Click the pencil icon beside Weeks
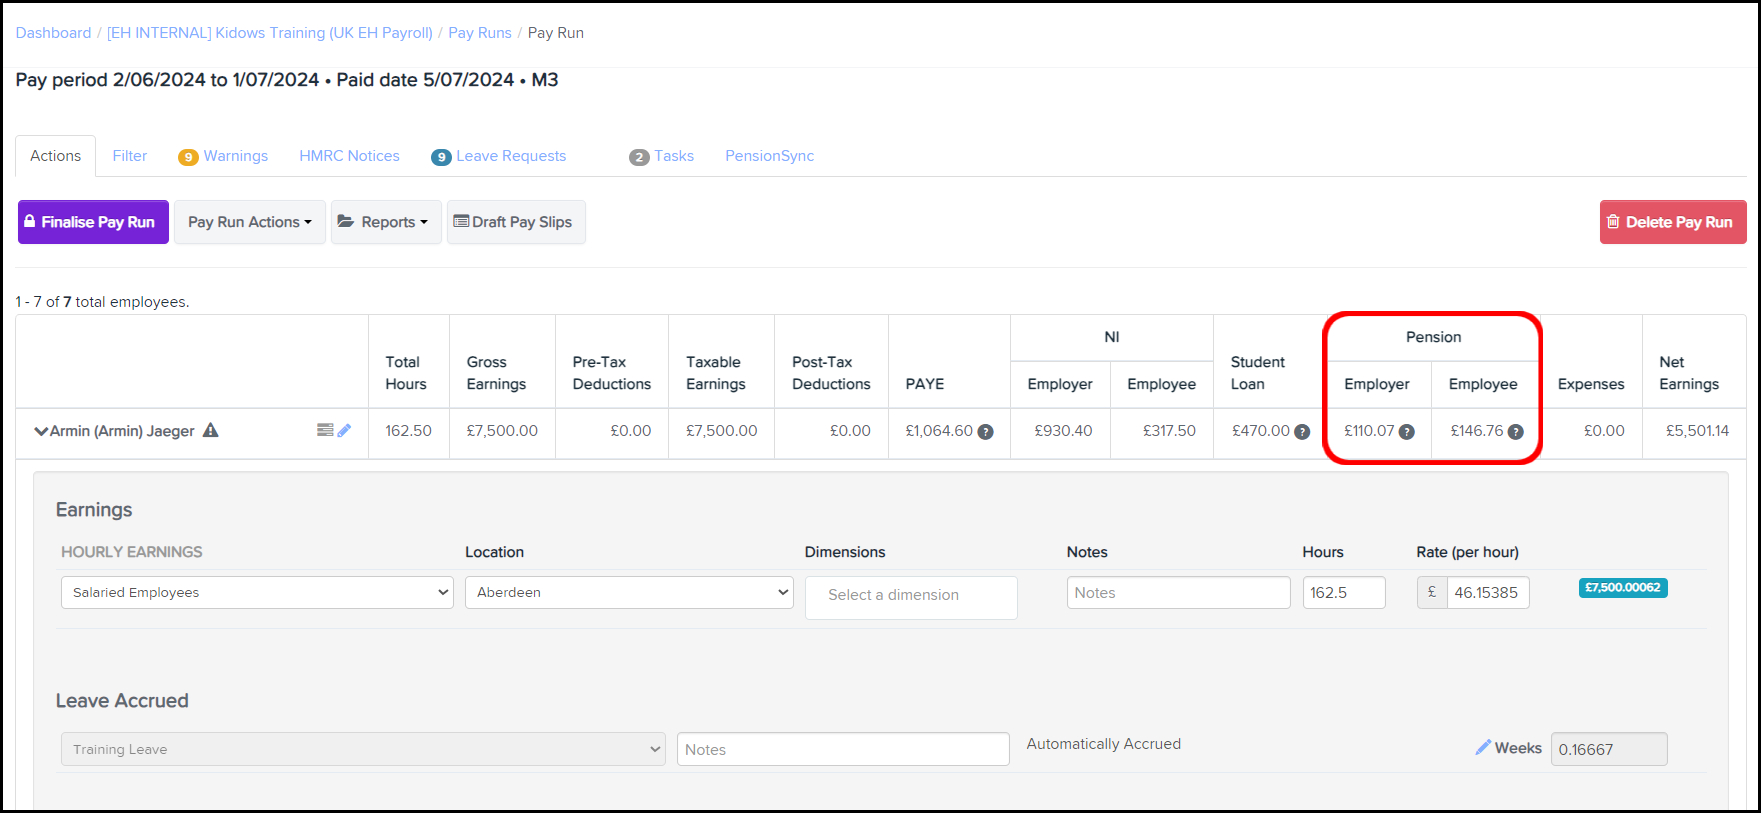 (1483, 748)
